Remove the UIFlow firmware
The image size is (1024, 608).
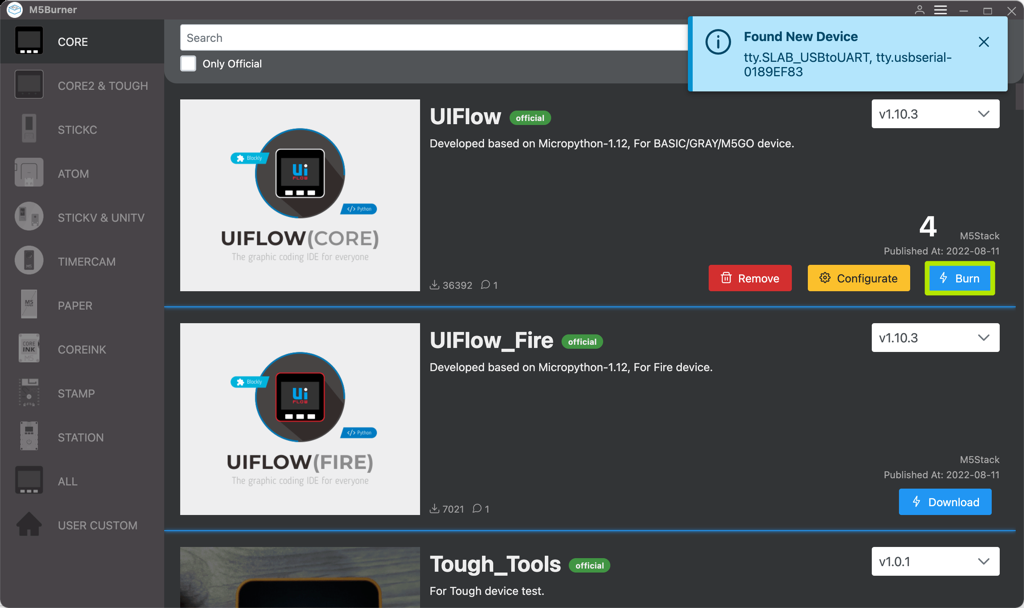point(750,278)
